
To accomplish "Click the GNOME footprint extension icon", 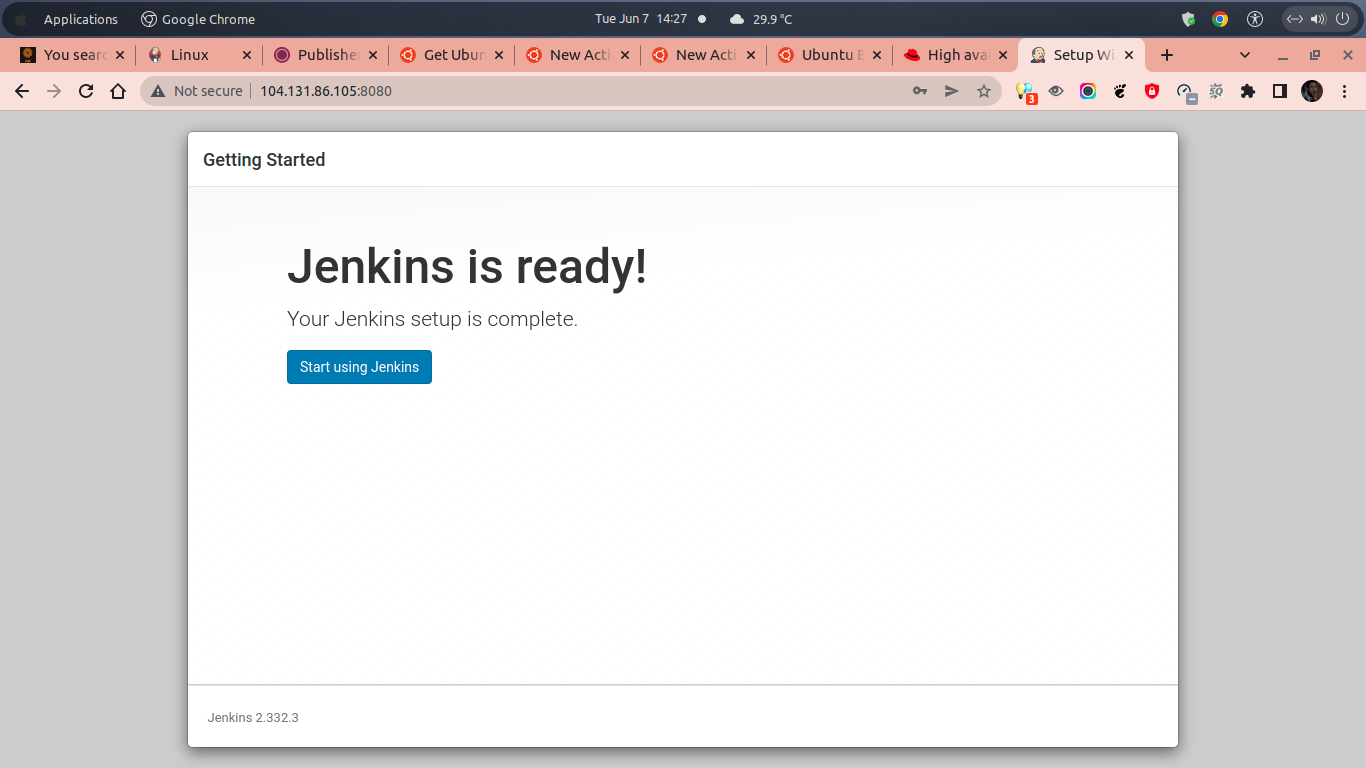I will point(1120,91).
